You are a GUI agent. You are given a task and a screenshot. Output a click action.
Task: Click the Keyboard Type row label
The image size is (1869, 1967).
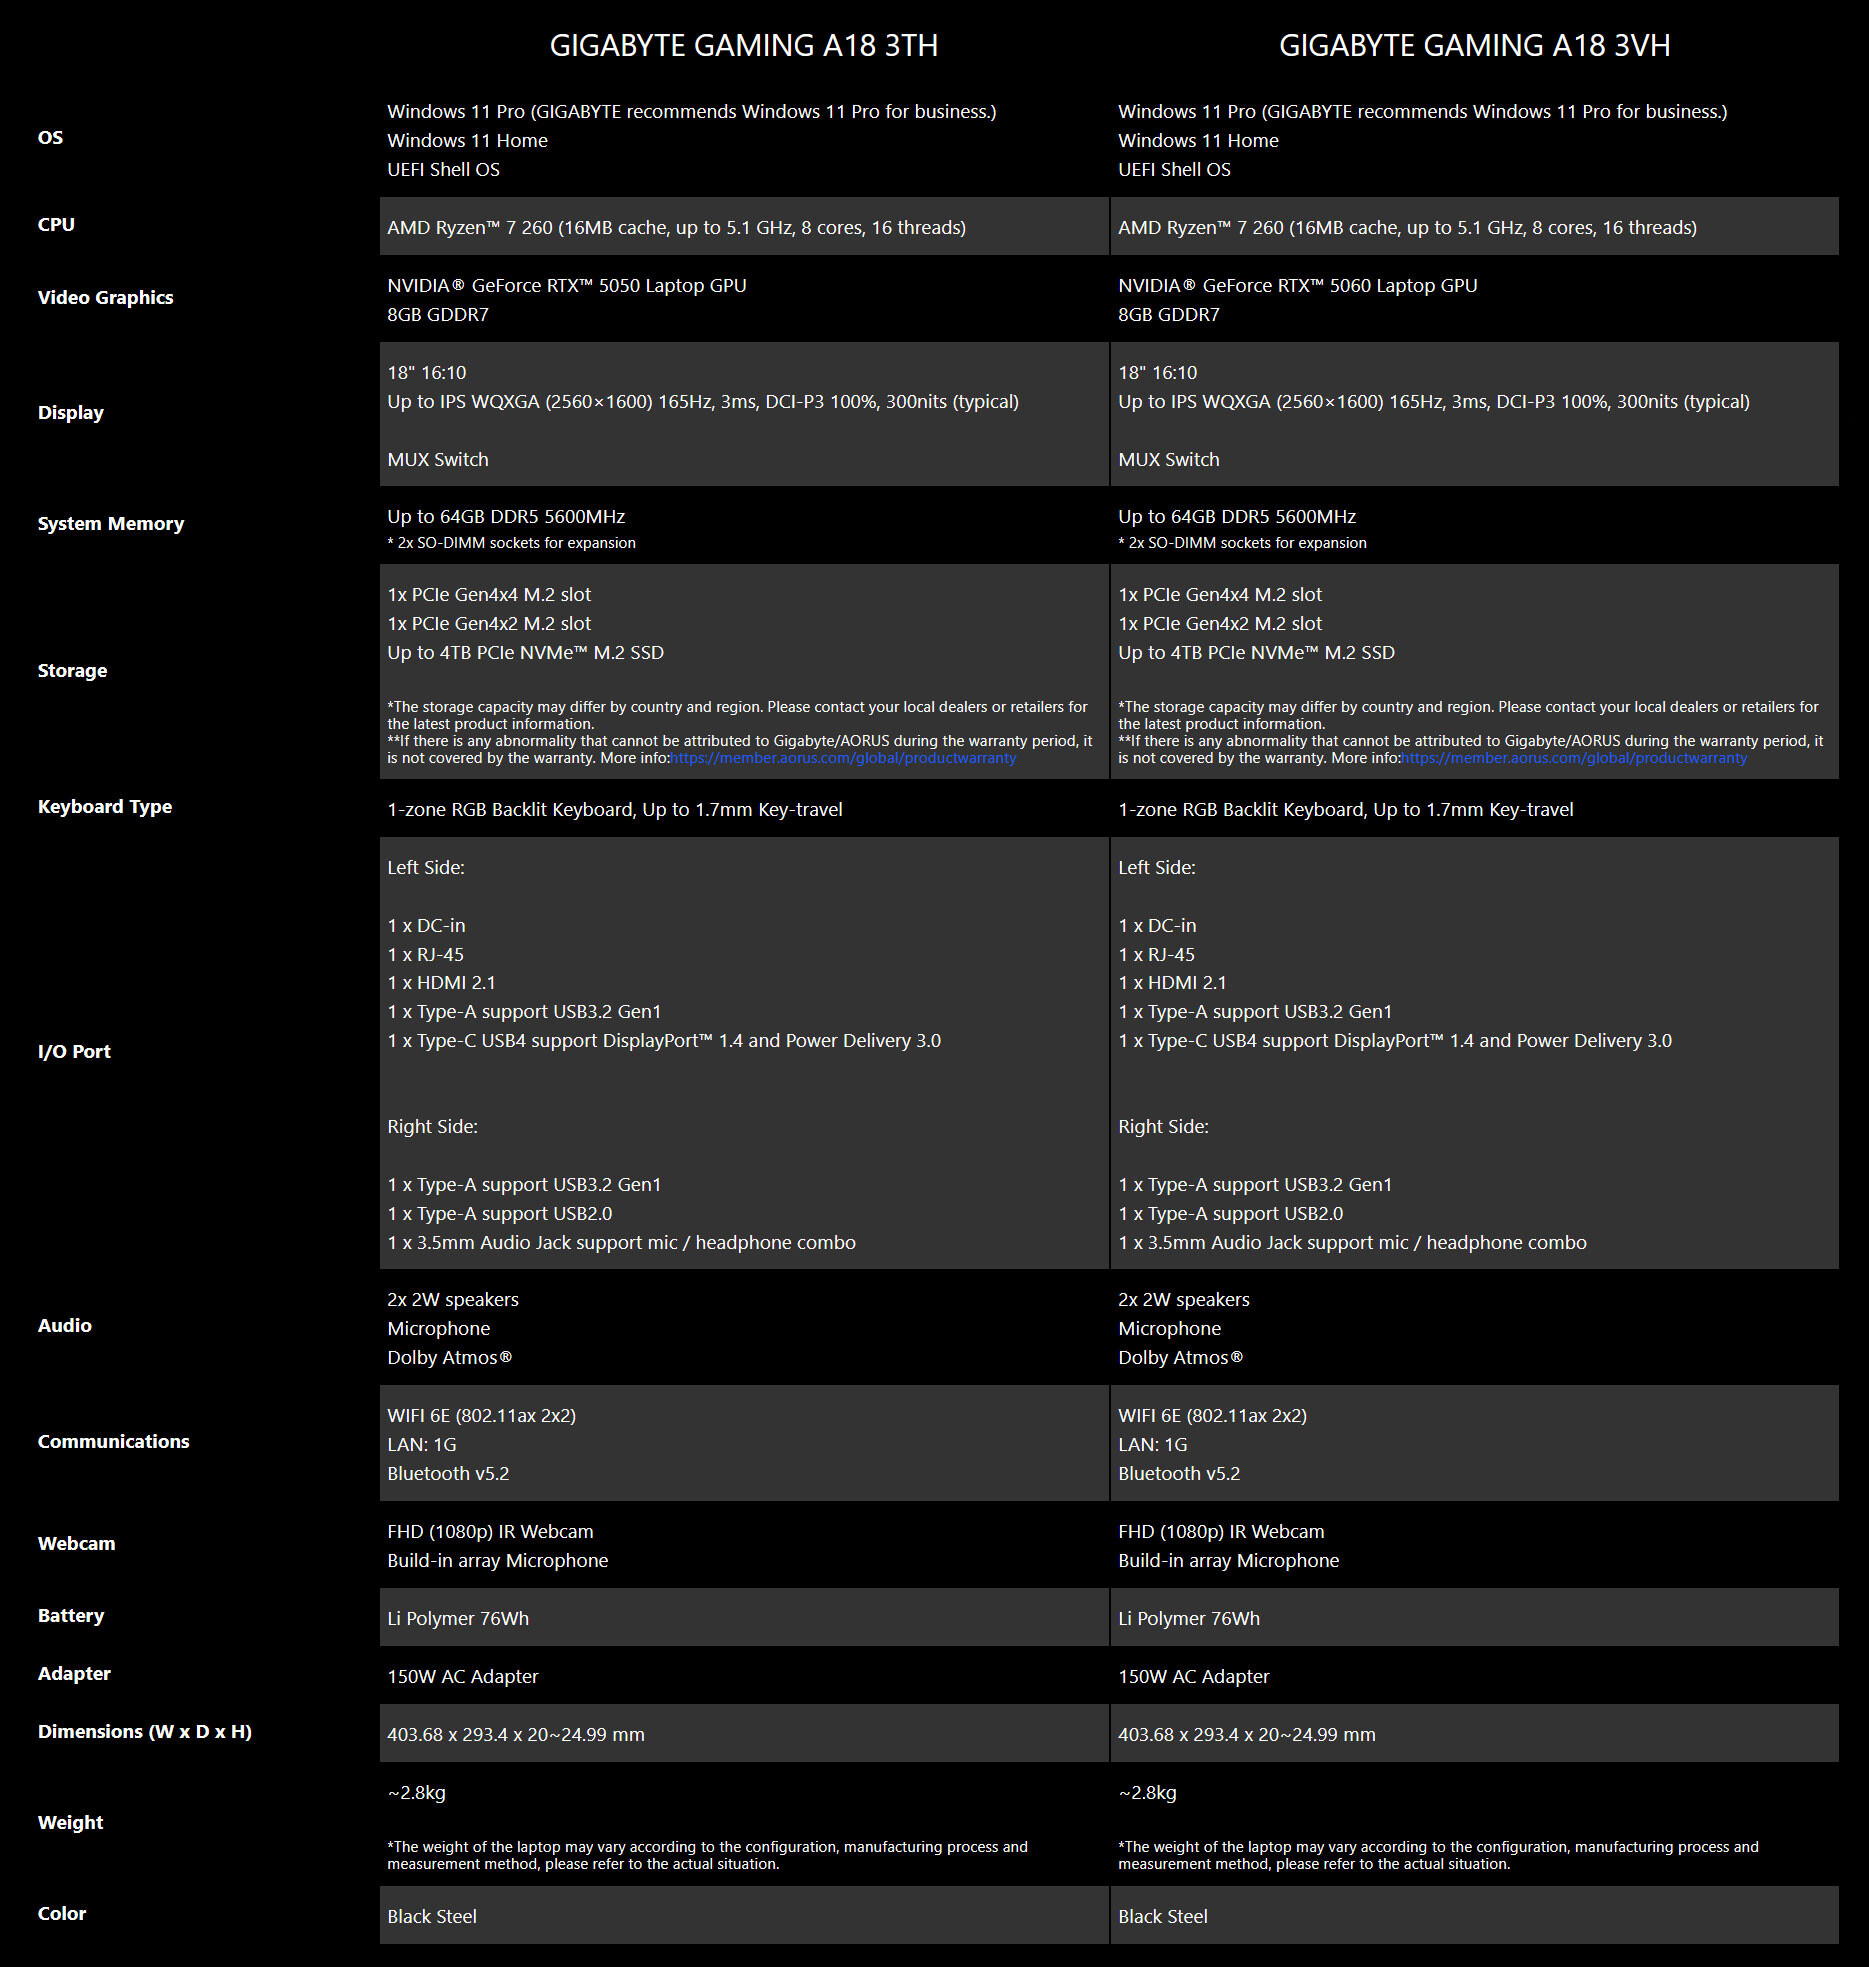click(104, 807)
